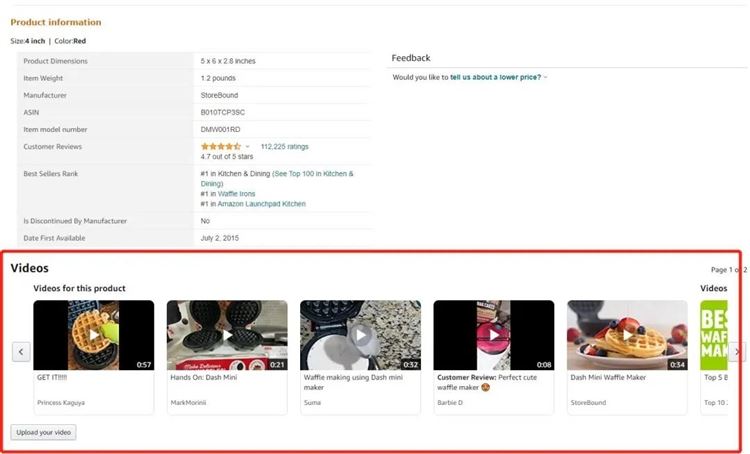Click the Princess Kaguya uploader name
750x454 pixels.
(61, 402)
